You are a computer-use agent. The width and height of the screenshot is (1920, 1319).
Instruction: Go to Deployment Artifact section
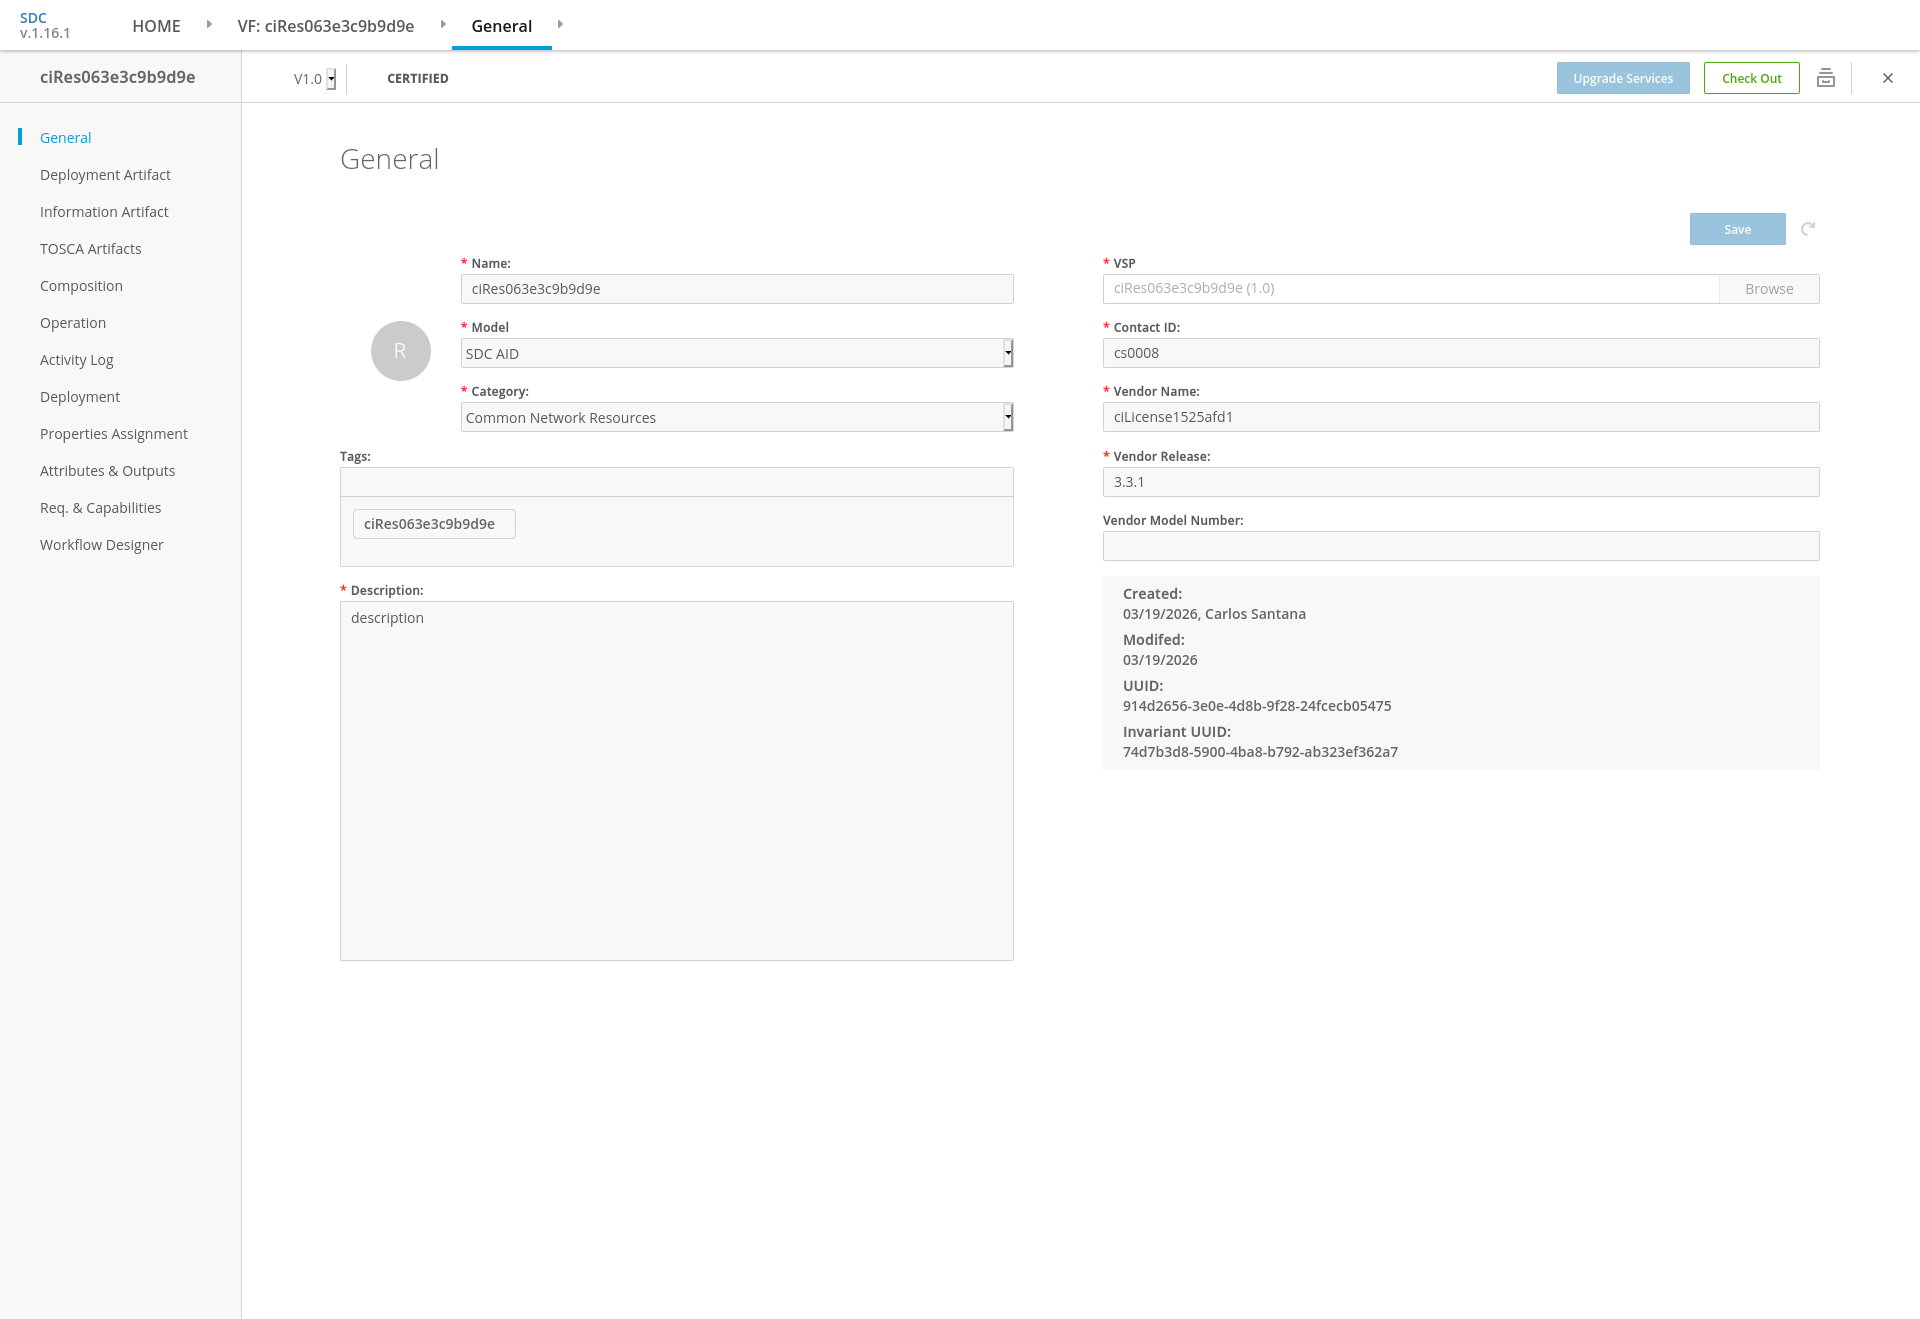tap(105, 175)
